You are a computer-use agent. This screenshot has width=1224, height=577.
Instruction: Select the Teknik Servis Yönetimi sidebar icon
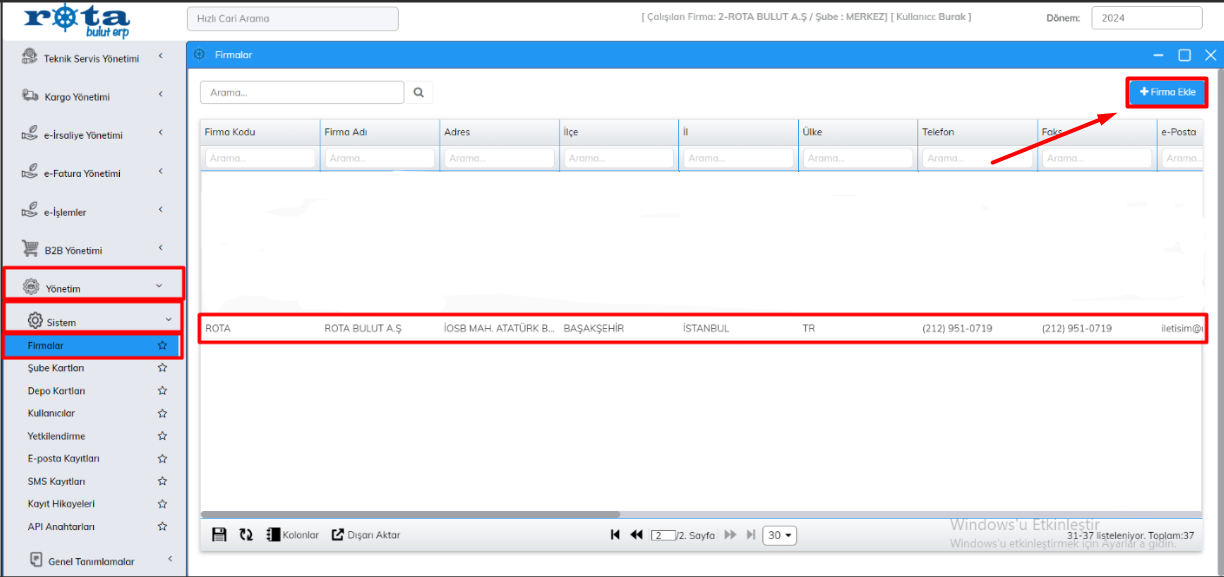[27, 58]
